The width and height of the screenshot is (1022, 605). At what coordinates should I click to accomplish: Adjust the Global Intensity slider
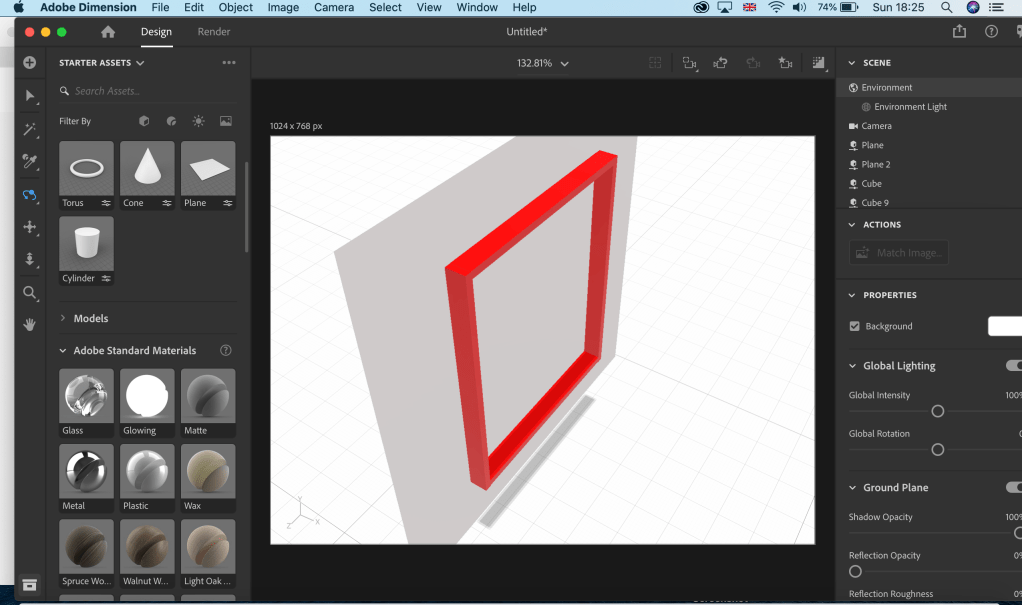click(937, 411)
